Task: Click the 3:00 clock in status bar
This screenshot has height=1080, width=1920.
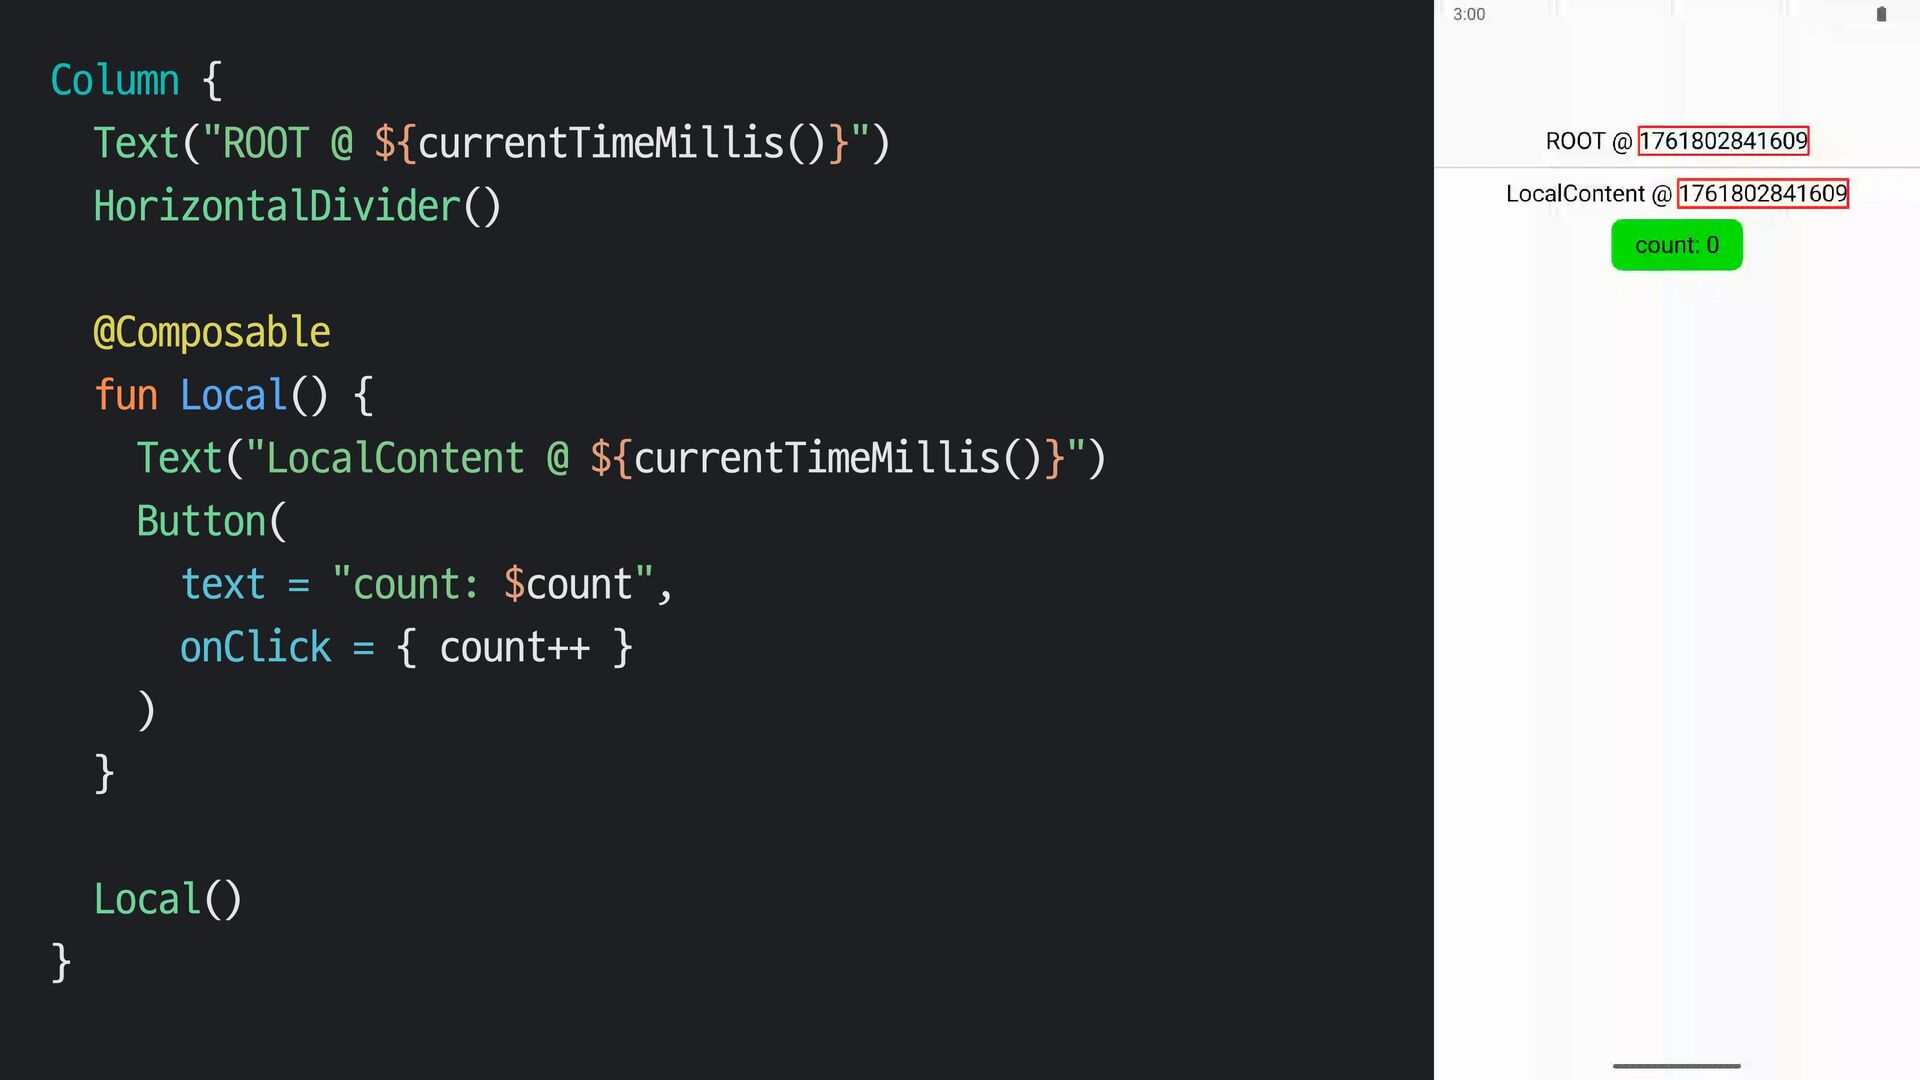Action: click(x=1469, y=14)
